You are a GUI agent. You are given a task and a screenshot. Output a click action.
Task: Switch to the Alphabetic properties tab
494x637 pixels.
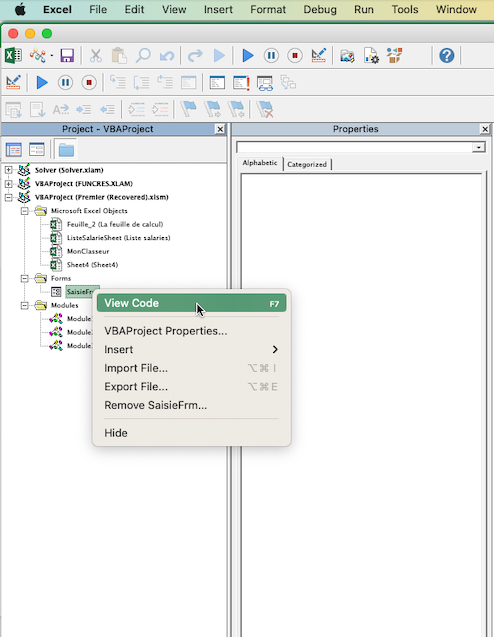tap(260, 163)
